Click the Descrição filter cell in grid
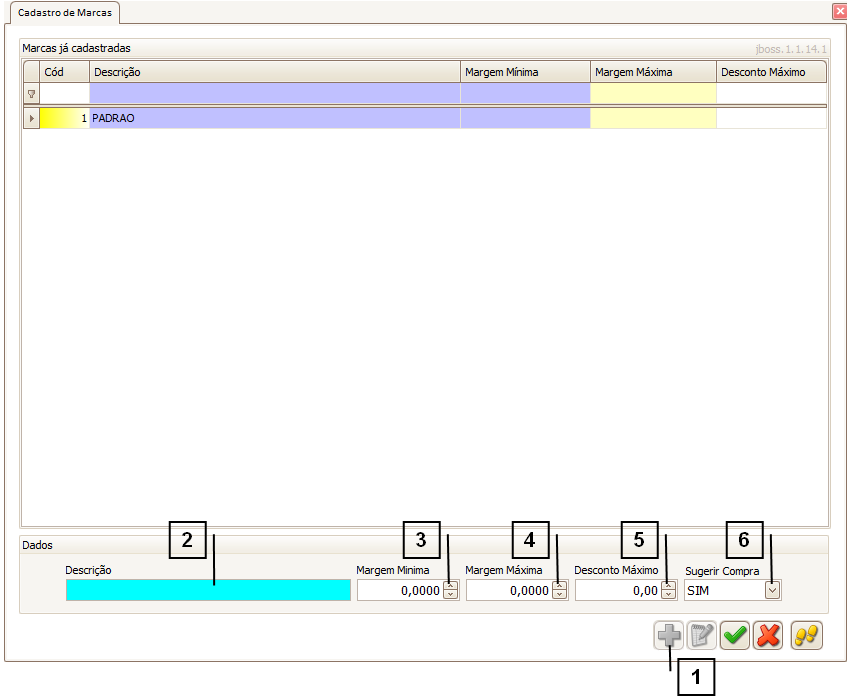856x699 pixels. pos(274,94)
